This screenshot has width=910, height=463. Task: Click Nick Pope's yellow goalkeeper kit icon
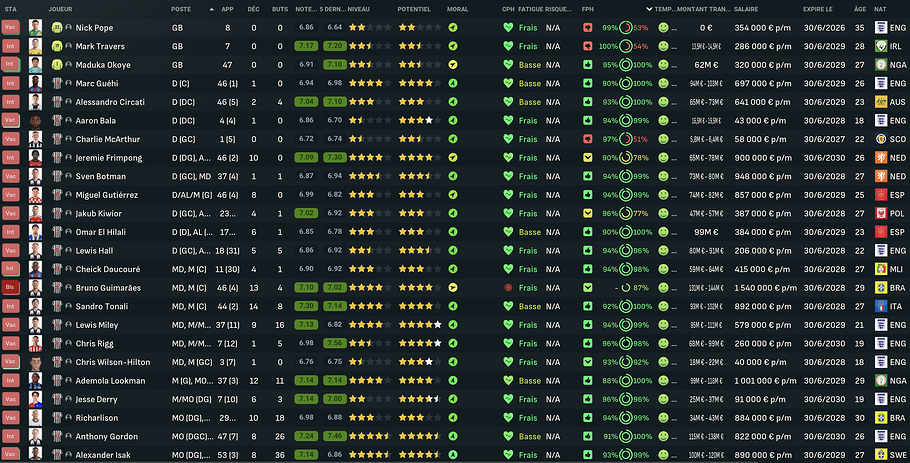[x=57, y=27]
